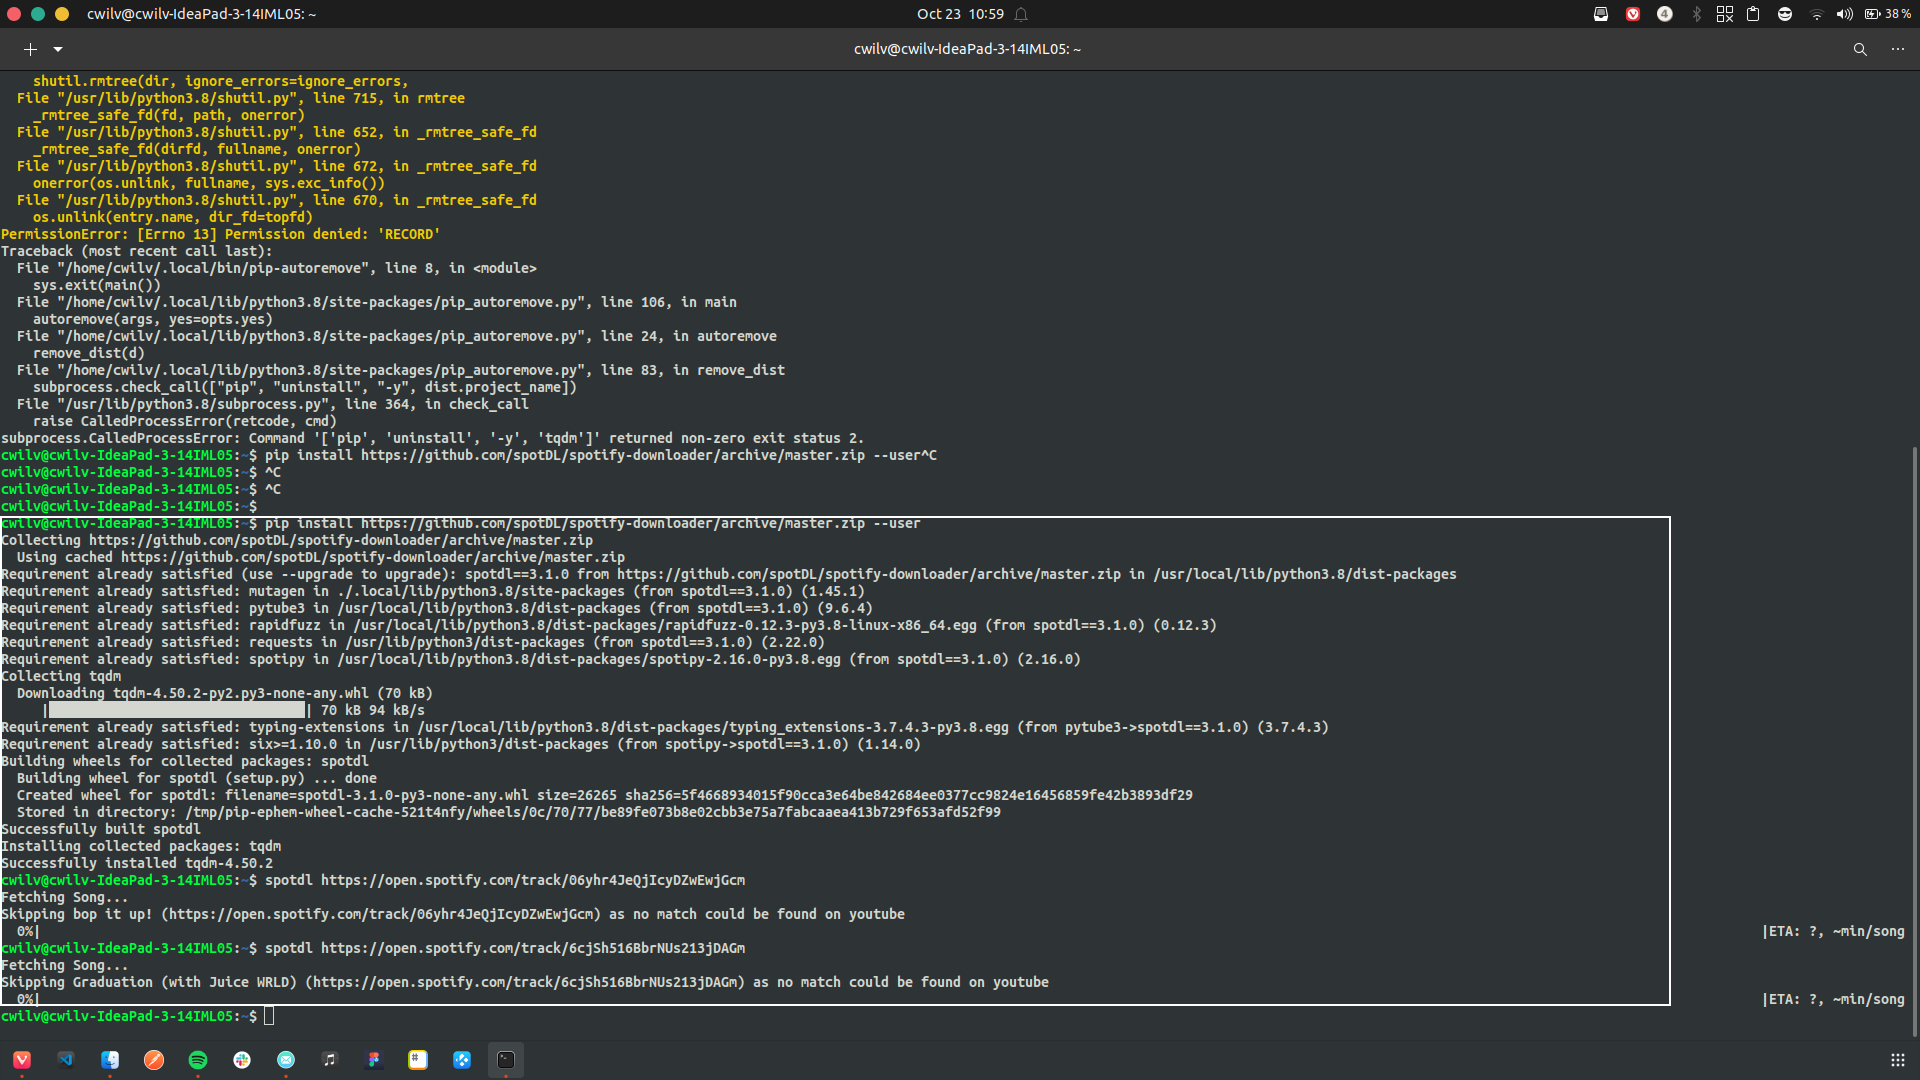Expand the new-tab dropdown arrow
1920x1080 pixels.
tap(58, 49)
